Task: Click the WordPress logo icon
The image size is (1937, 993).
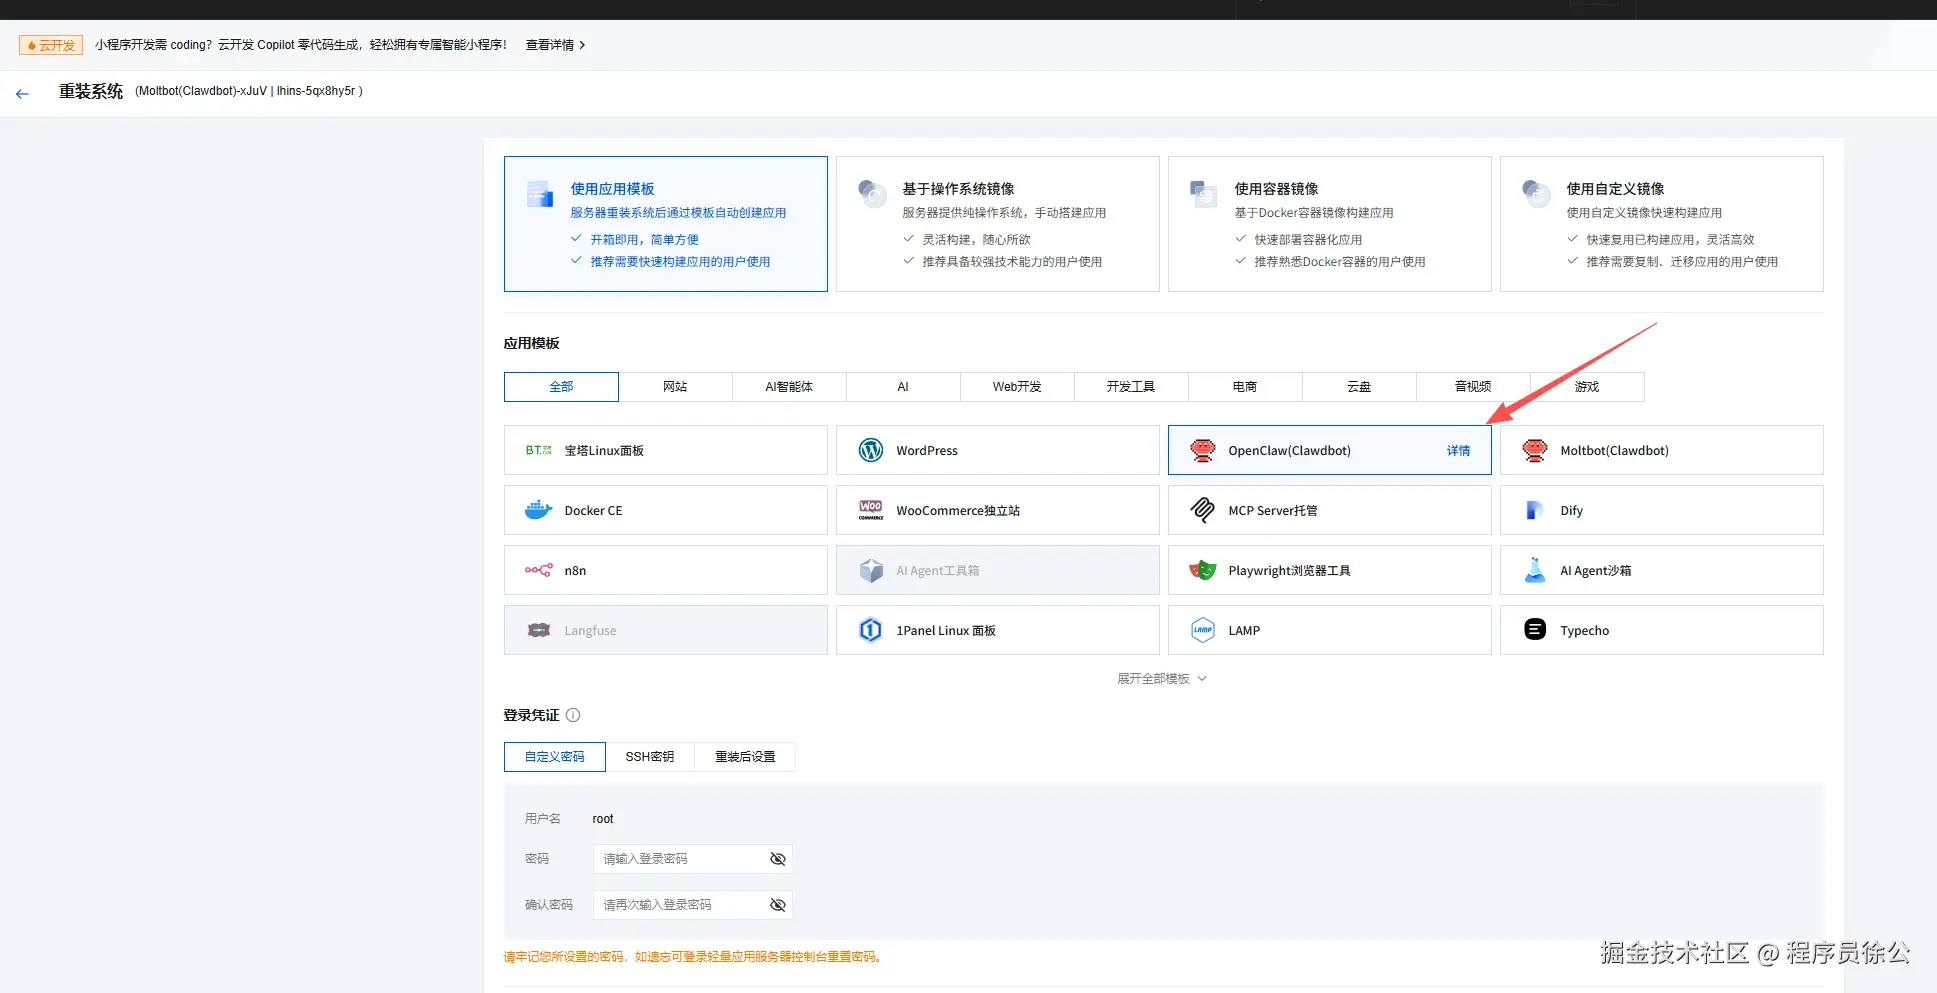Action: (x=871, y=450)
